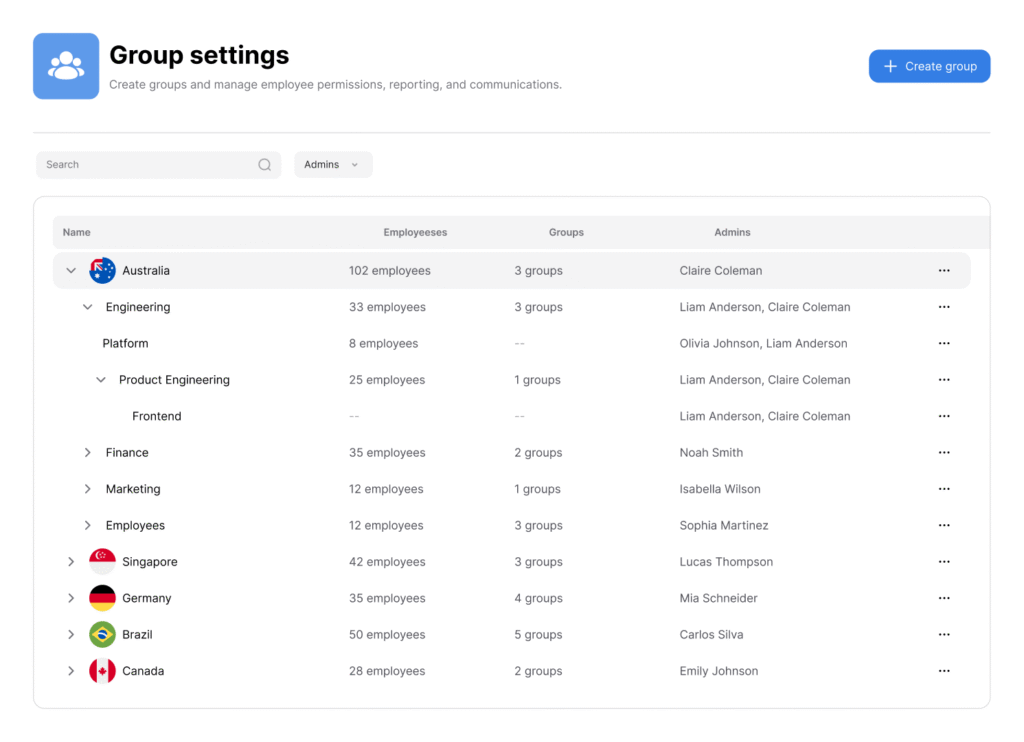Click the Create group button
The image size is (1024, 742).
coord(929,66)
